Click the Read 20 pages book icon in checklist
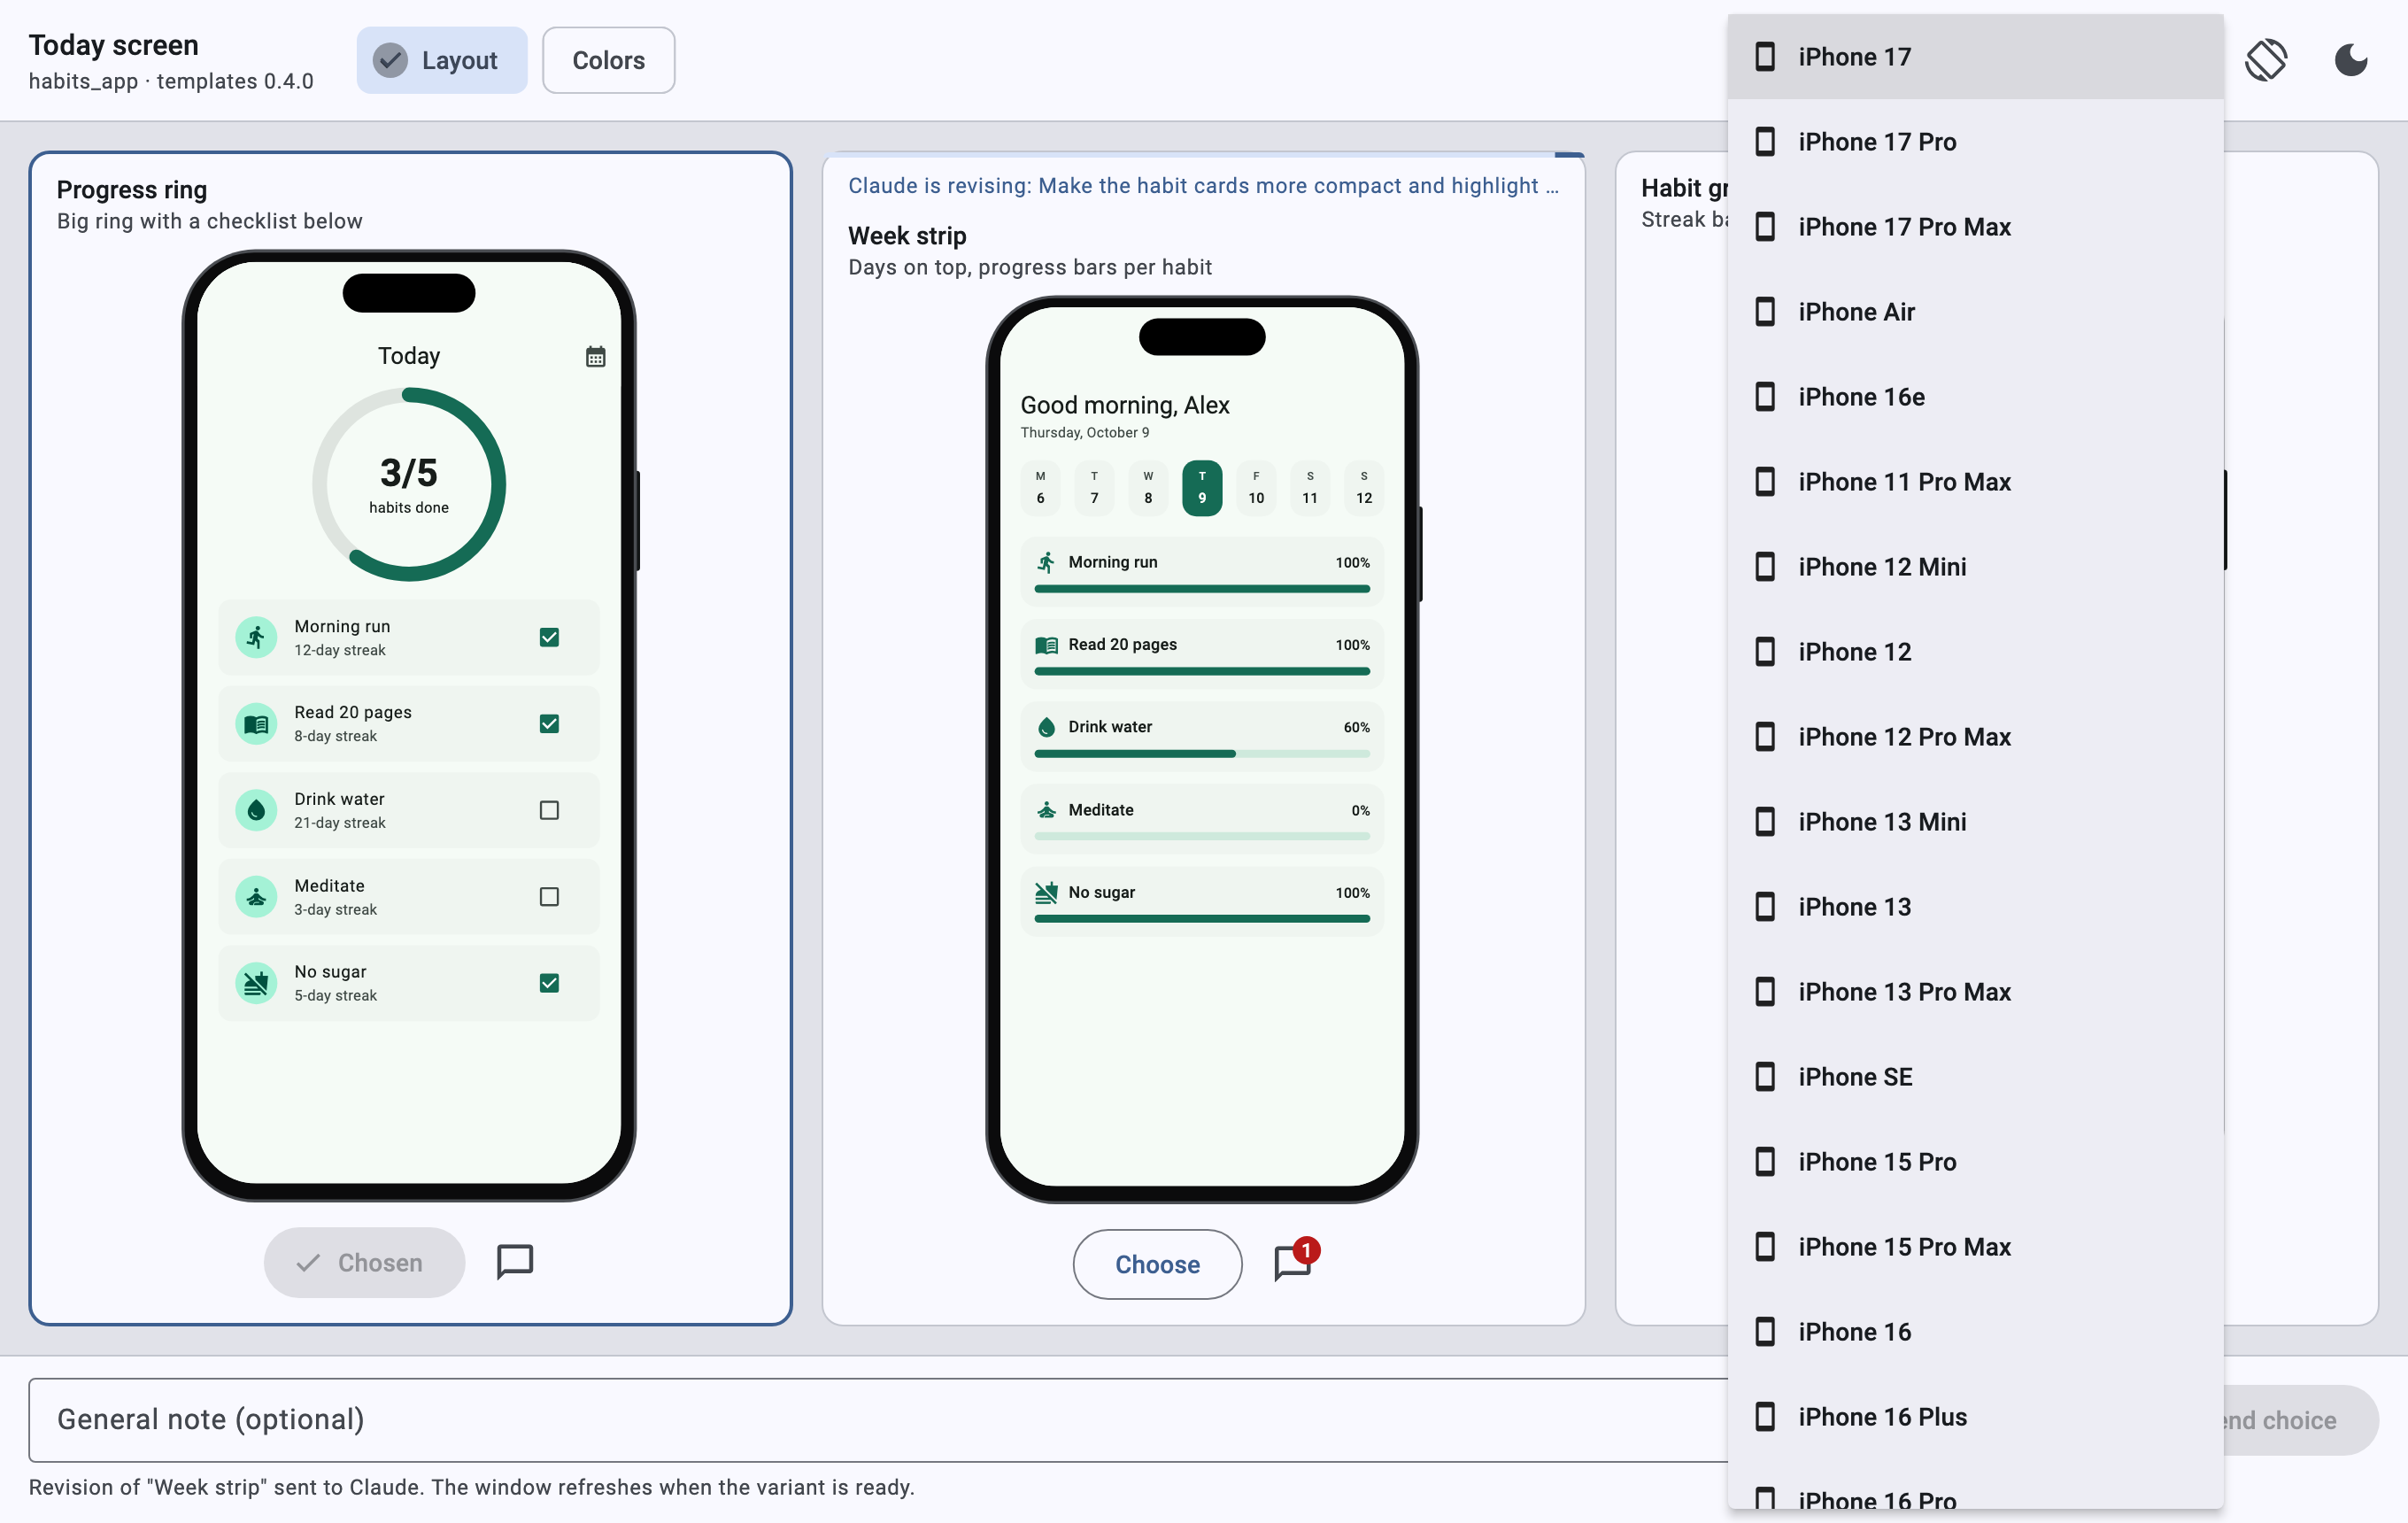The height and width of the screenshot is (1523, 2408). pos(256,724)
